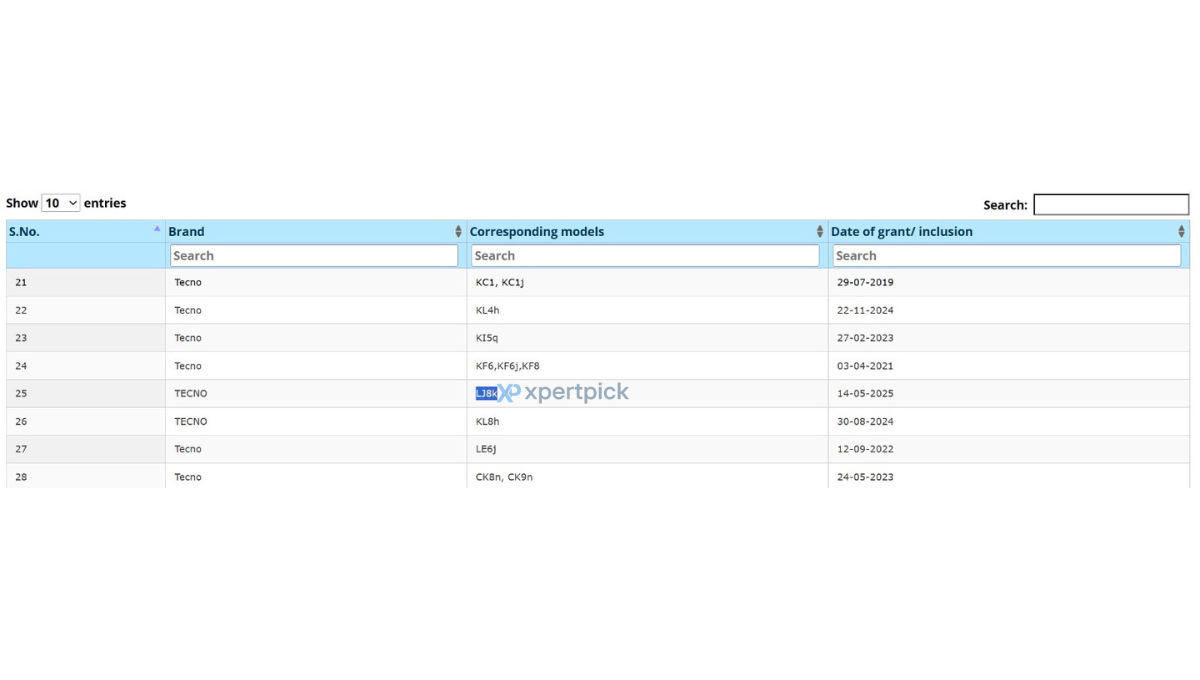This screenshot has height=680, width=1200.
Task: Click Brand column sort arrows
Action: tap(459, 232)
